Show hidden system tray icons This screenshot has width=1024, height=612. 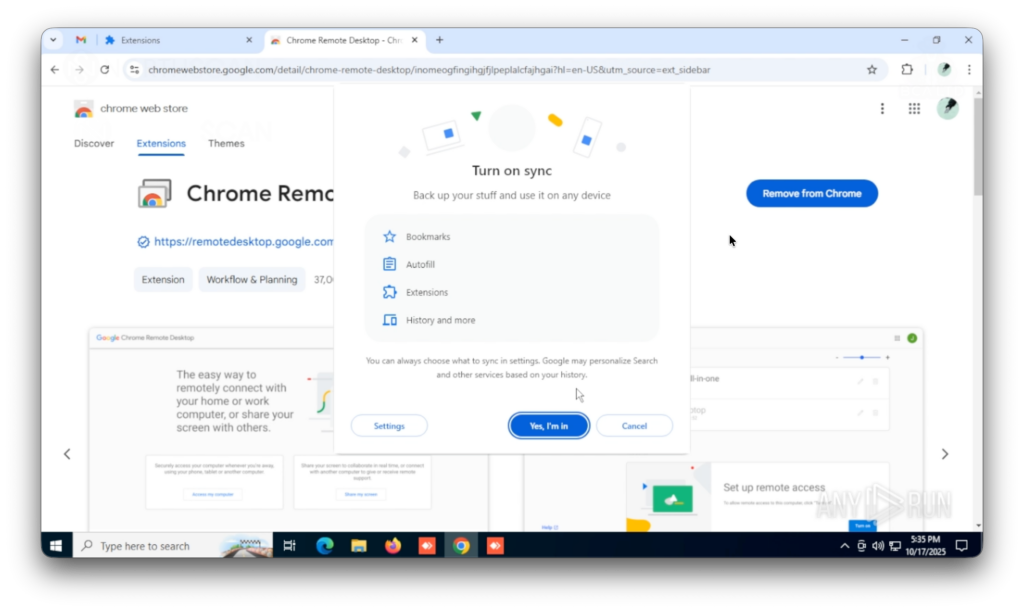(x=844, y=546)
